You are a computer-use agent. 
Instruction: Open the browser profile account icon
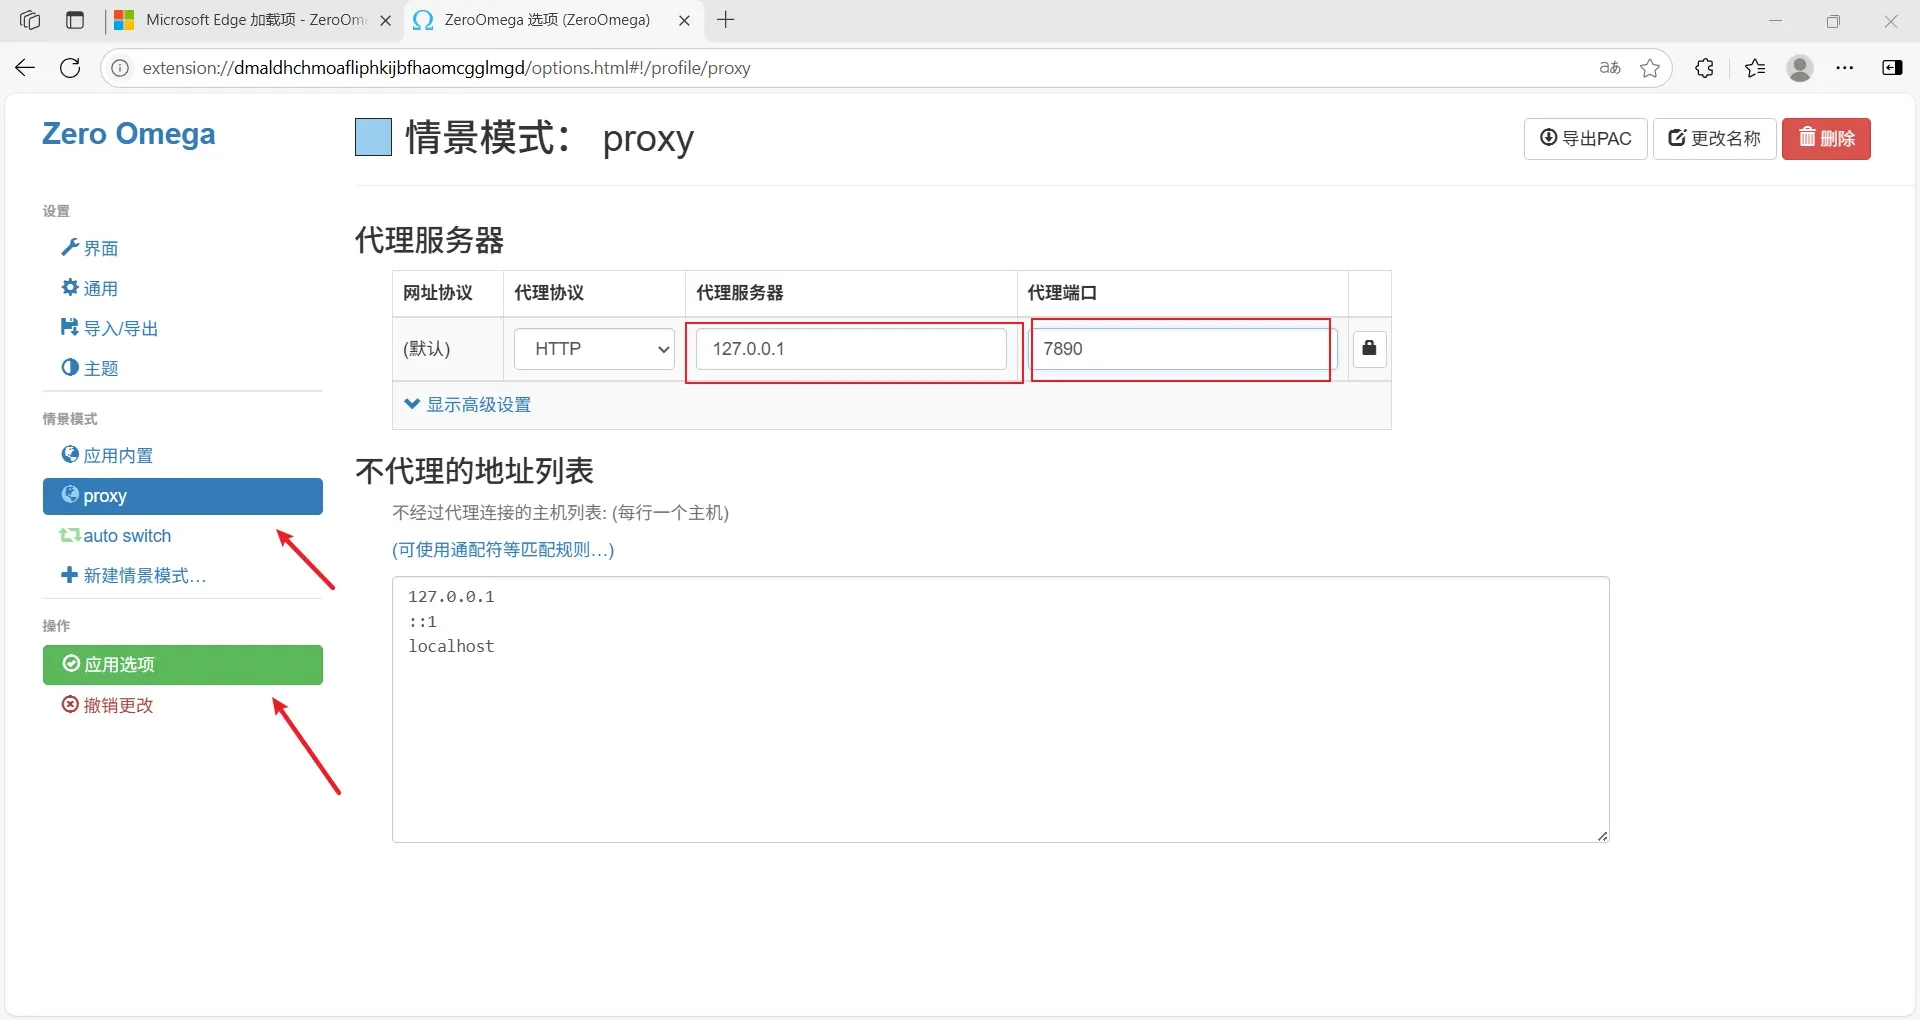1800,68
